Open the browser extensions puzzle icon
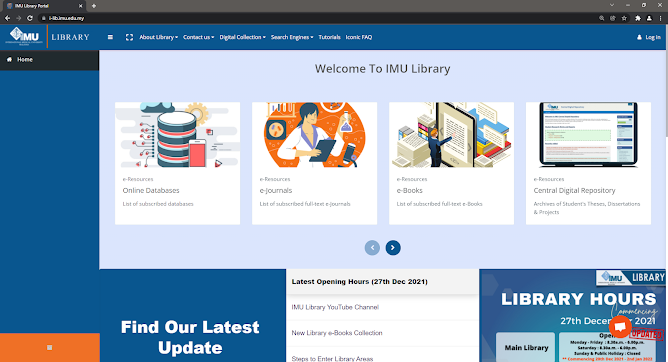Image resolution: width=668 pixels, height=362 pixels. click(638, 18)
